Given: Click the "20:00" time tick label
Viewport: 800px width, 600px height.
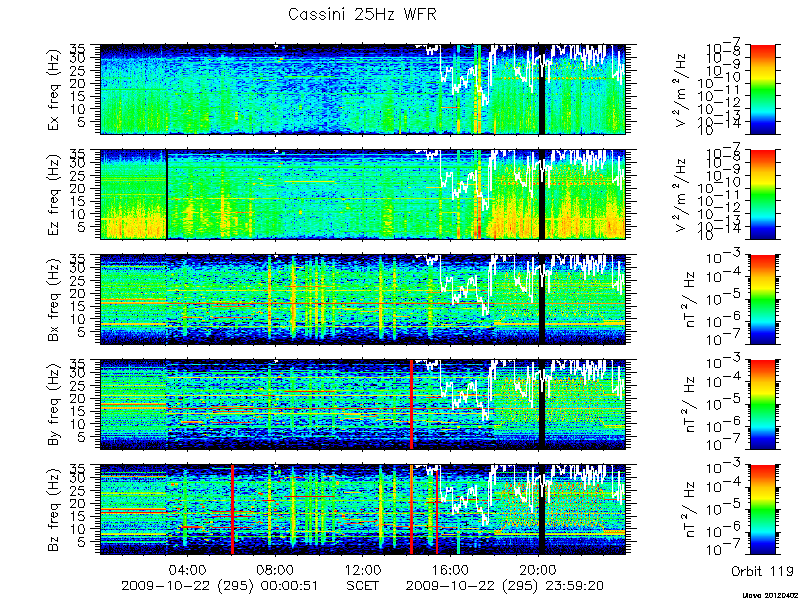Looking at the screenshot, I should [539, 569].
